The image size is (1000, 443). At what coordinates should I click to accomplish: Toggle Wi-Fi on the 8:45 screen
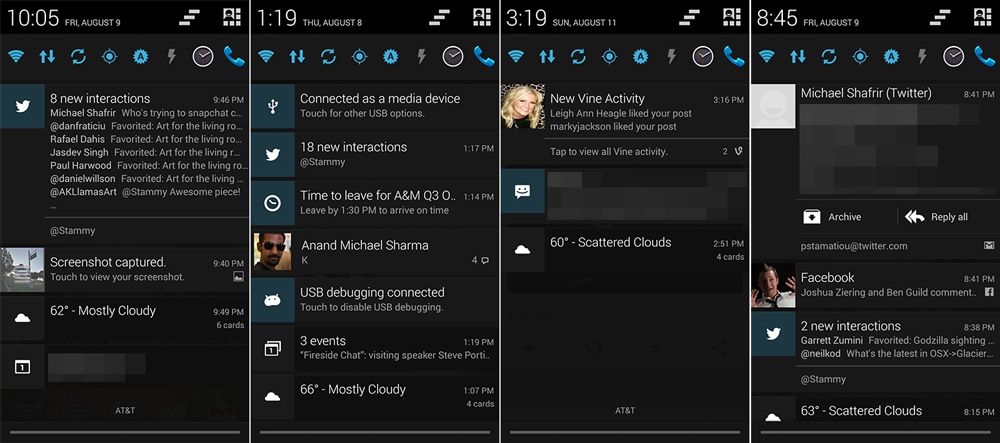(767, 57)
